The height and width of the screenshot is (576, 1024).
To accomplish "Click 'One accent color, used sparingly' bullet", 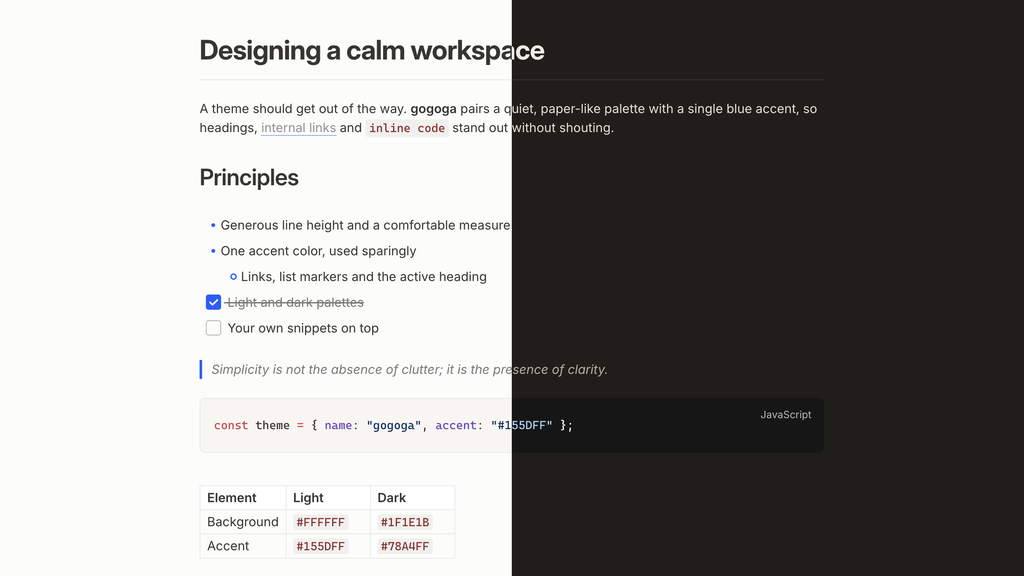I will (x=318, y=251).
